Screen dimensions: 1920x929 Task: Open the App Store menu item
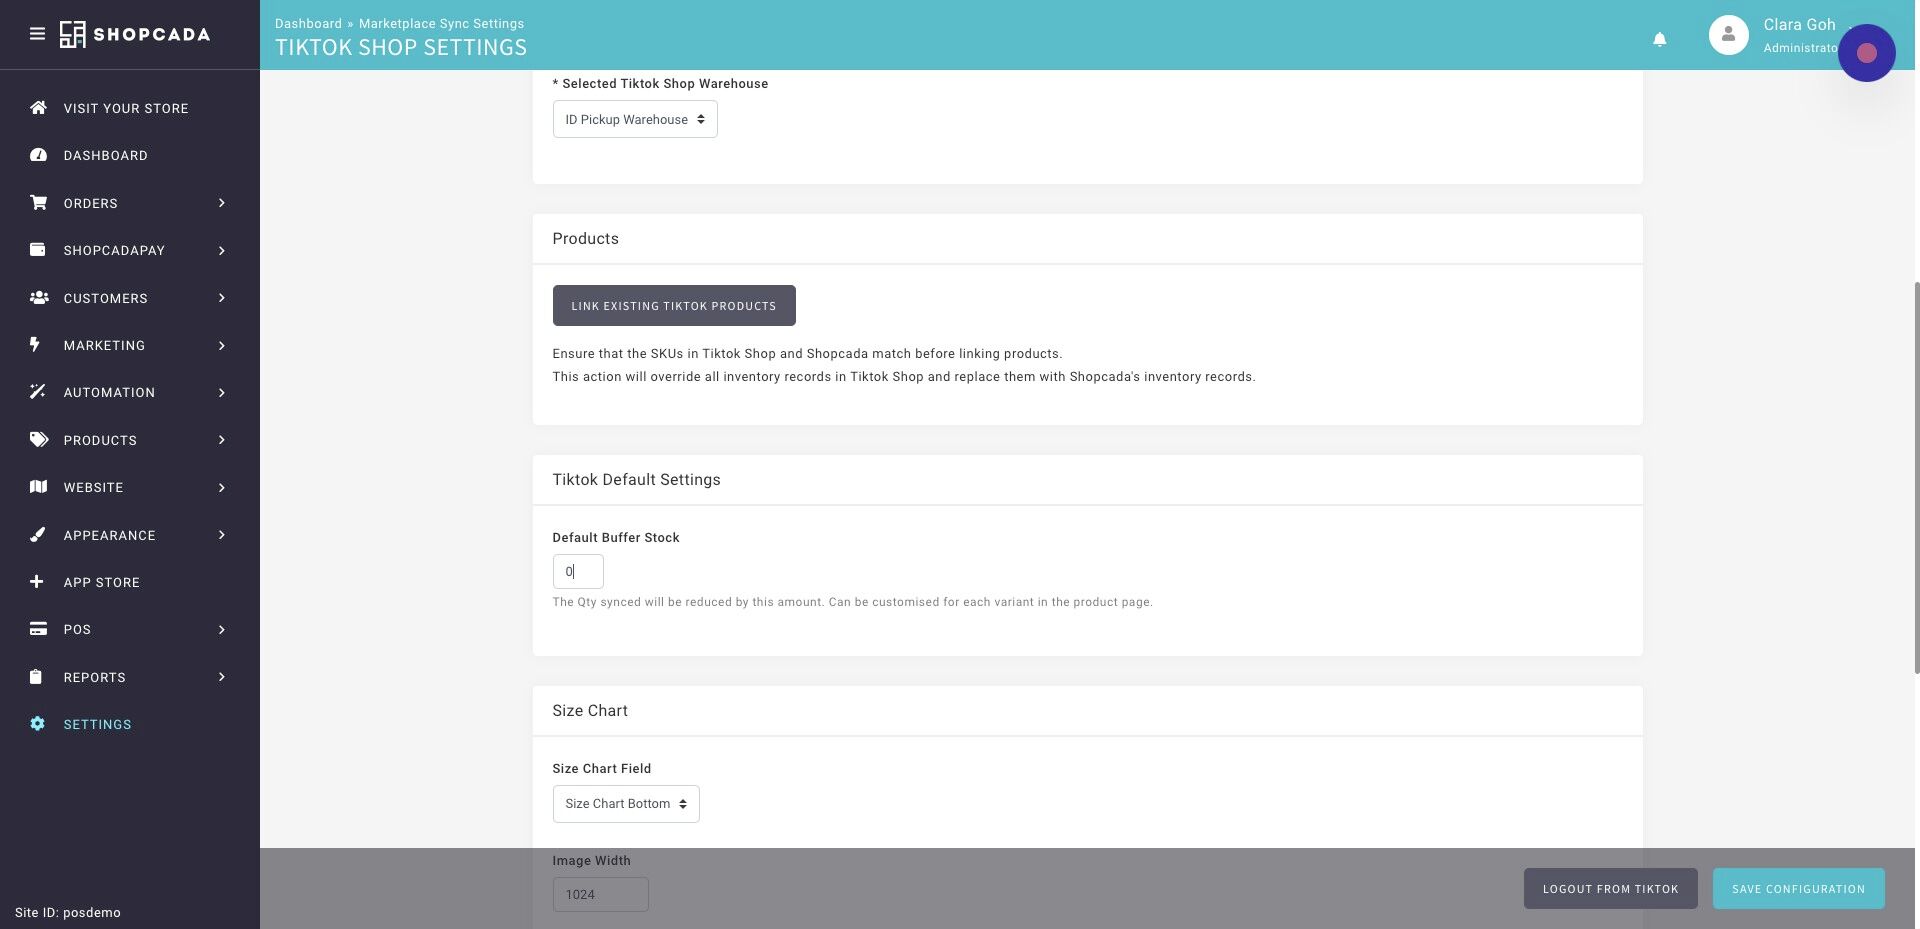102,582
